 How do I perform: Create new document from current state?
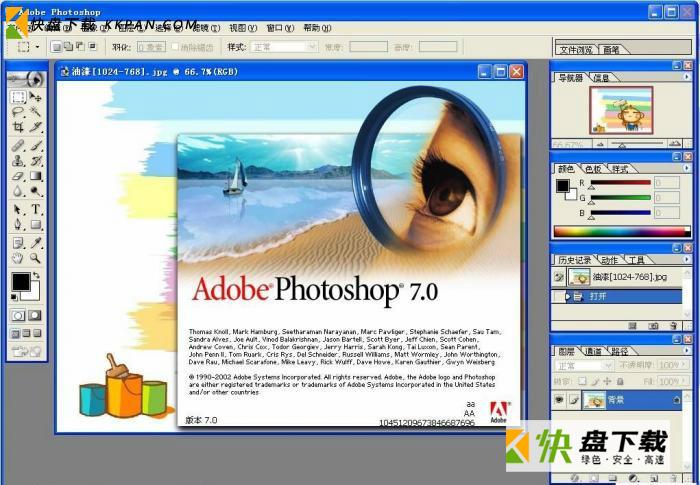(633, 326)
